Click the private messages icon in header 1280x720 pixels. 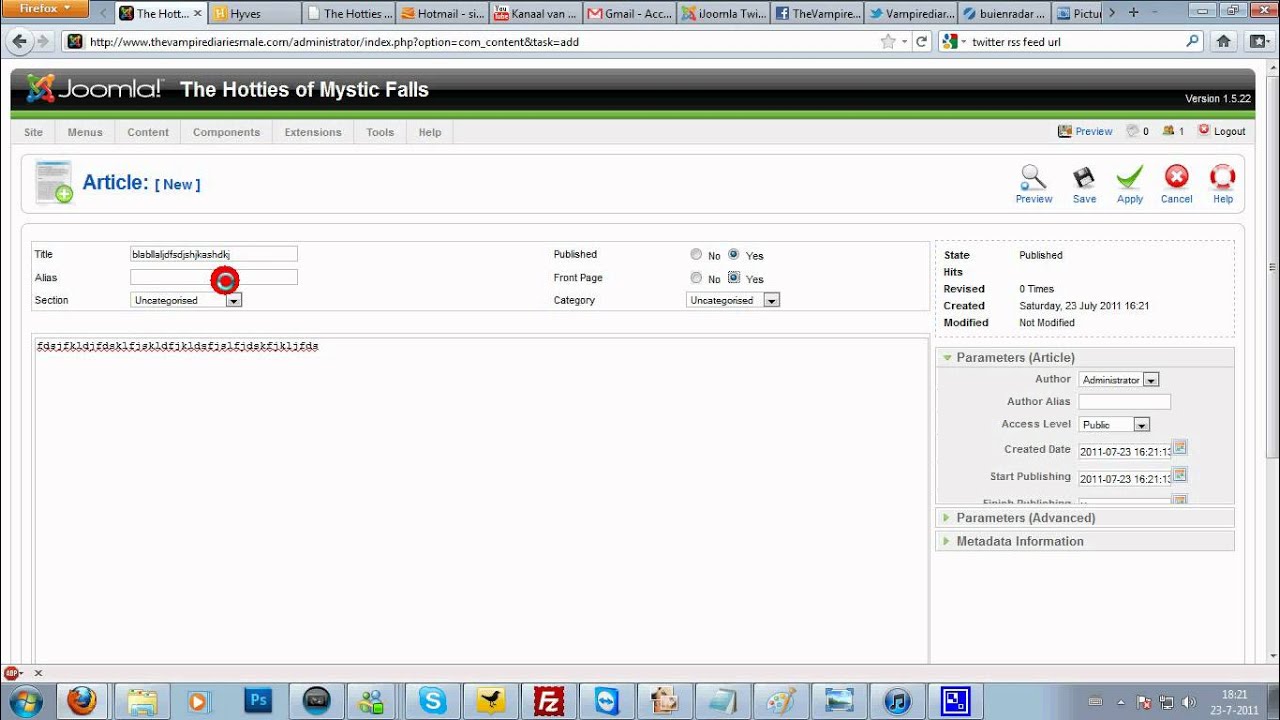click(x=1133, y=131)
